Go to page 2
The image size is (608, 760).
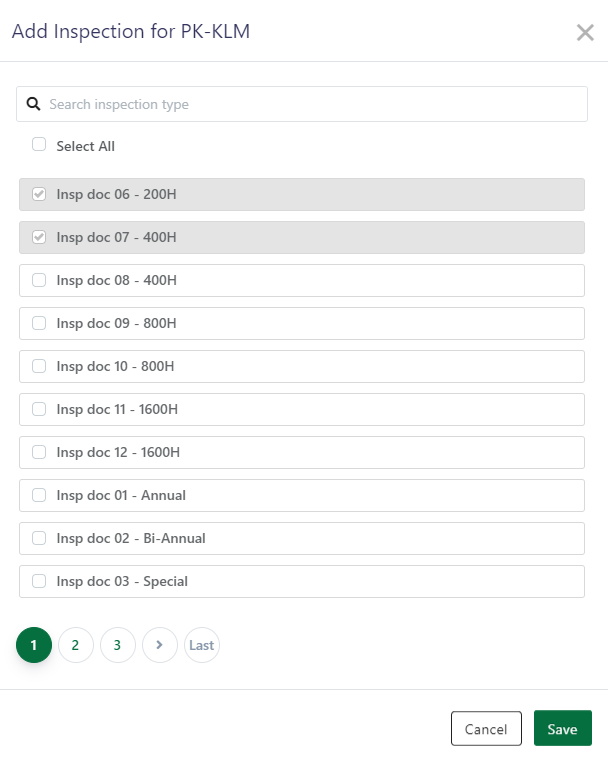(x=75, y=645)
